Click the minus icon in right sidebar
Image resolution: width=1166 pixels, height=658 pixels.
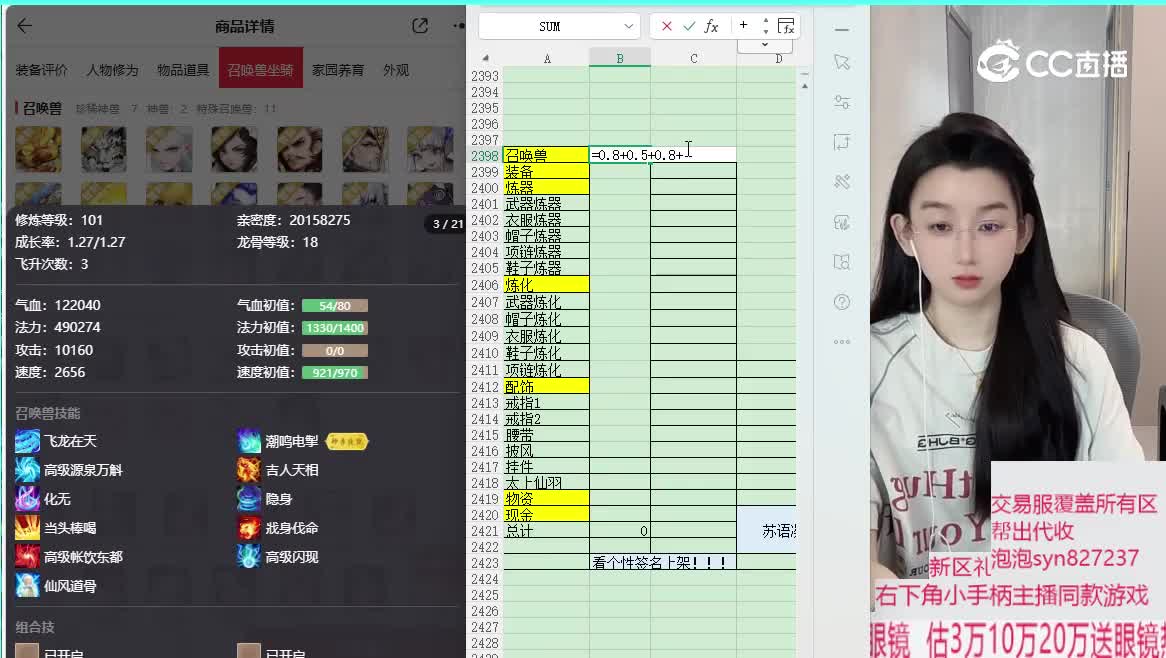click(x=842, y=30)
